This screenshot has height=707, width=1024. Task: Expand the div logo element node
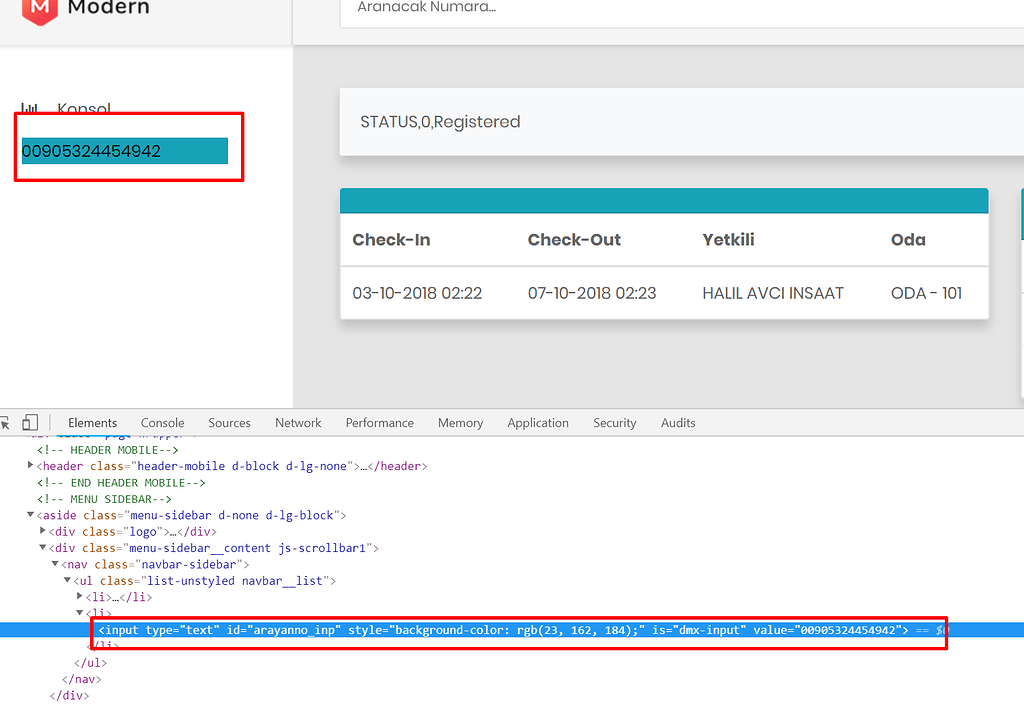coord(42,531)
